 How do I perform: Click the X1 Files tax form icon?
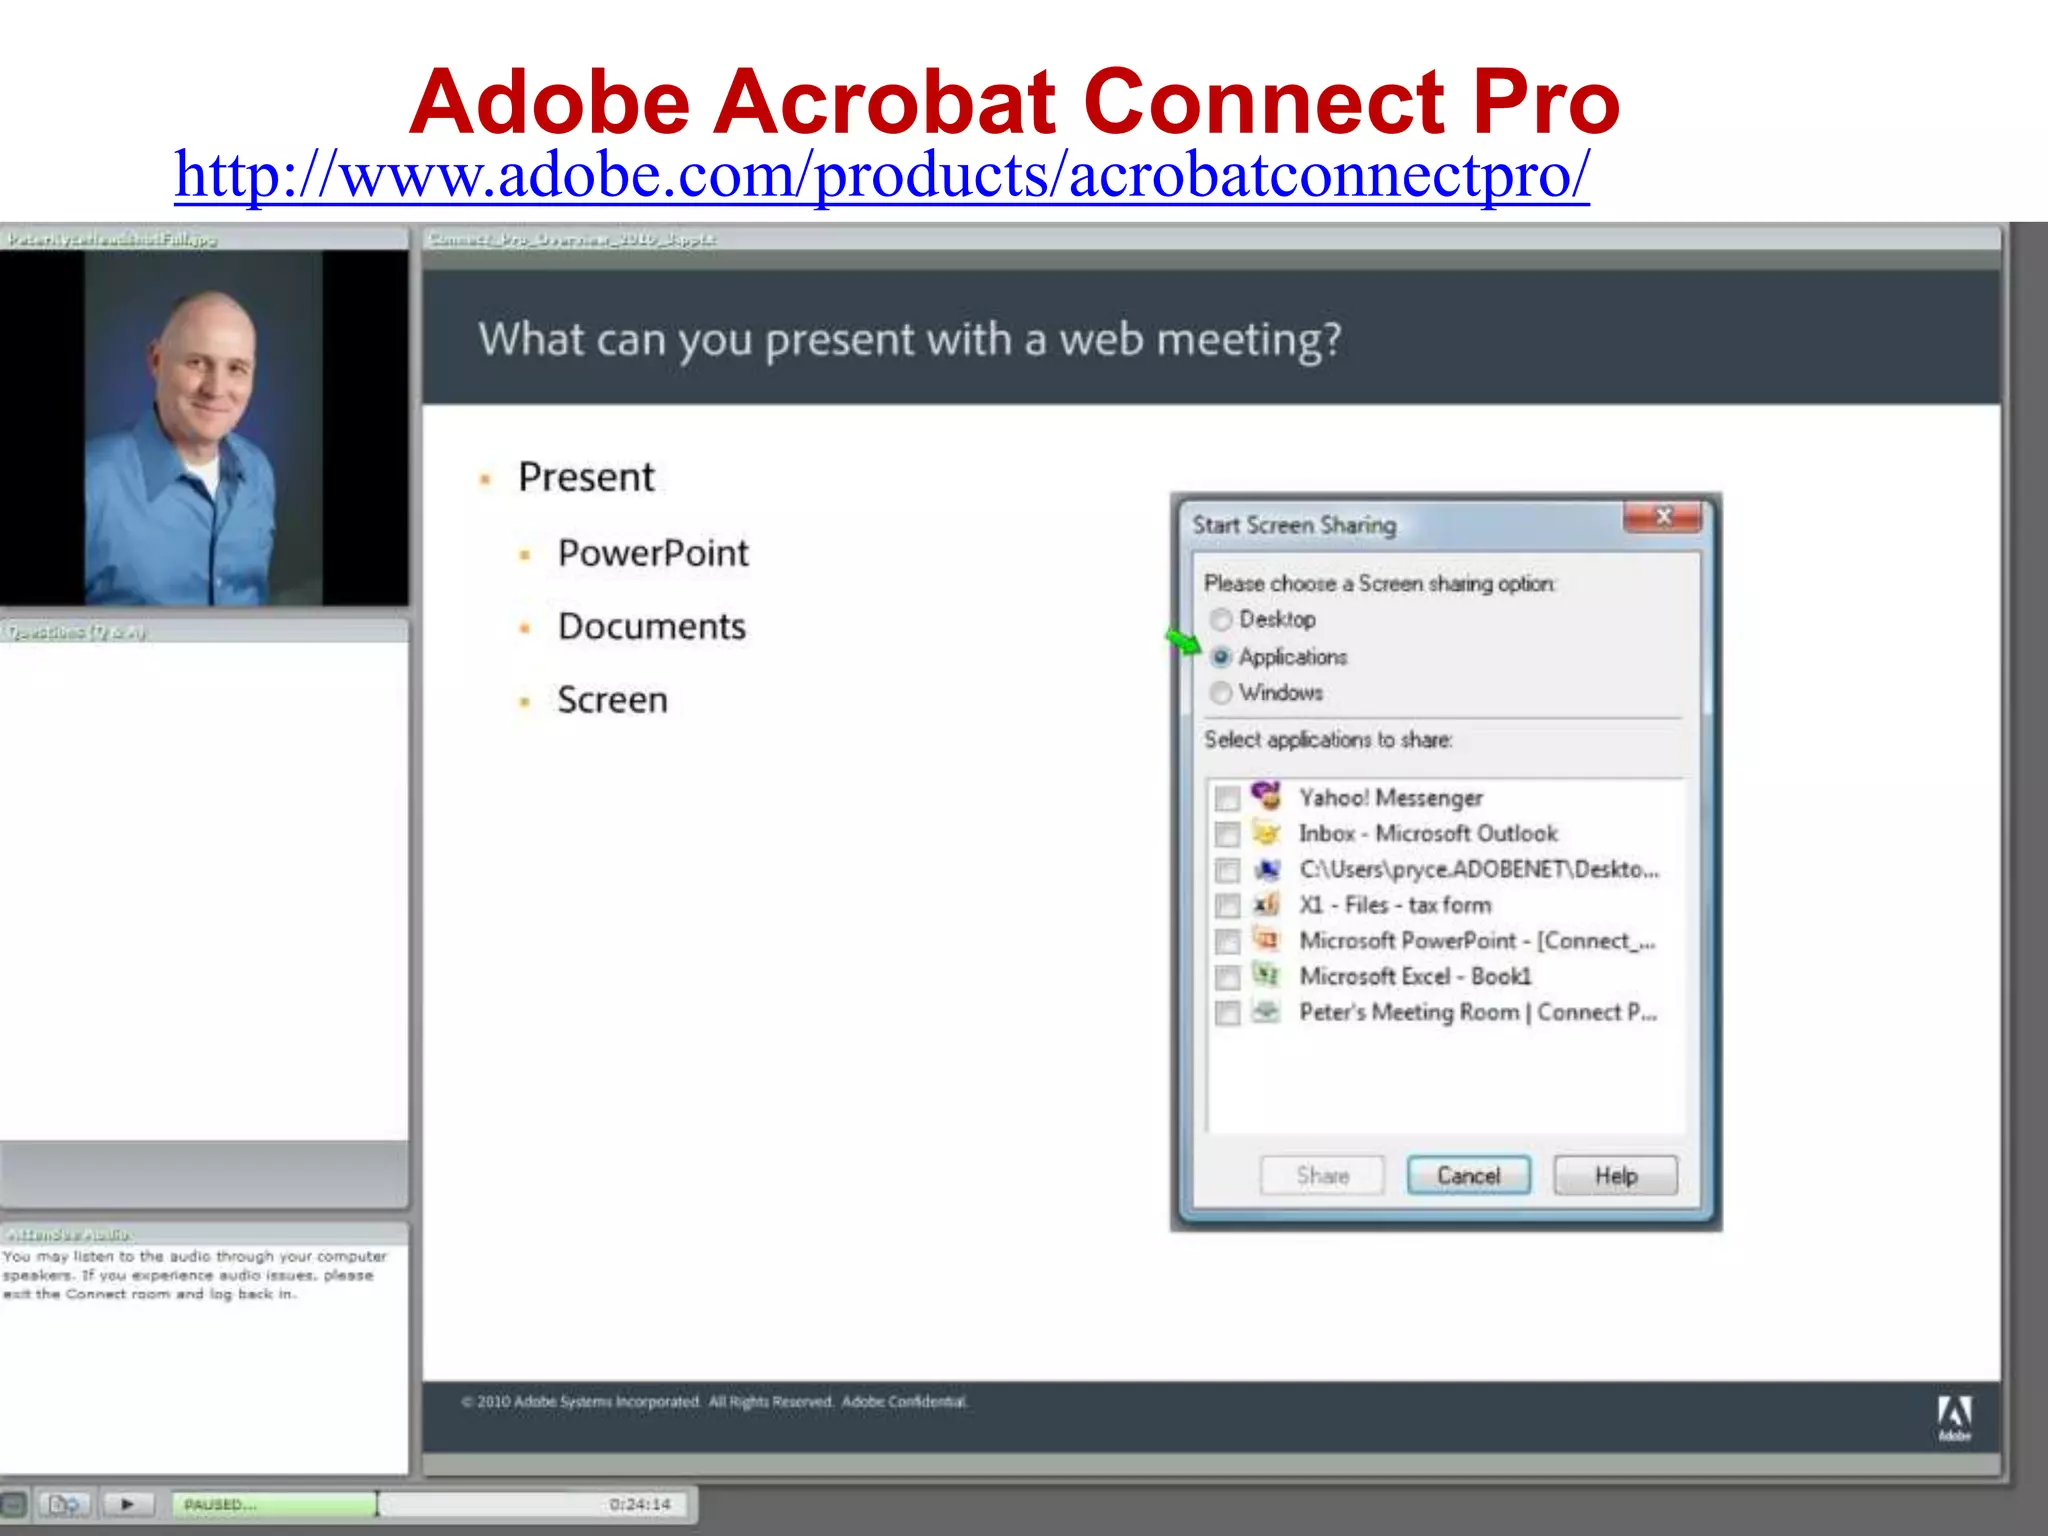(1267, 905)
